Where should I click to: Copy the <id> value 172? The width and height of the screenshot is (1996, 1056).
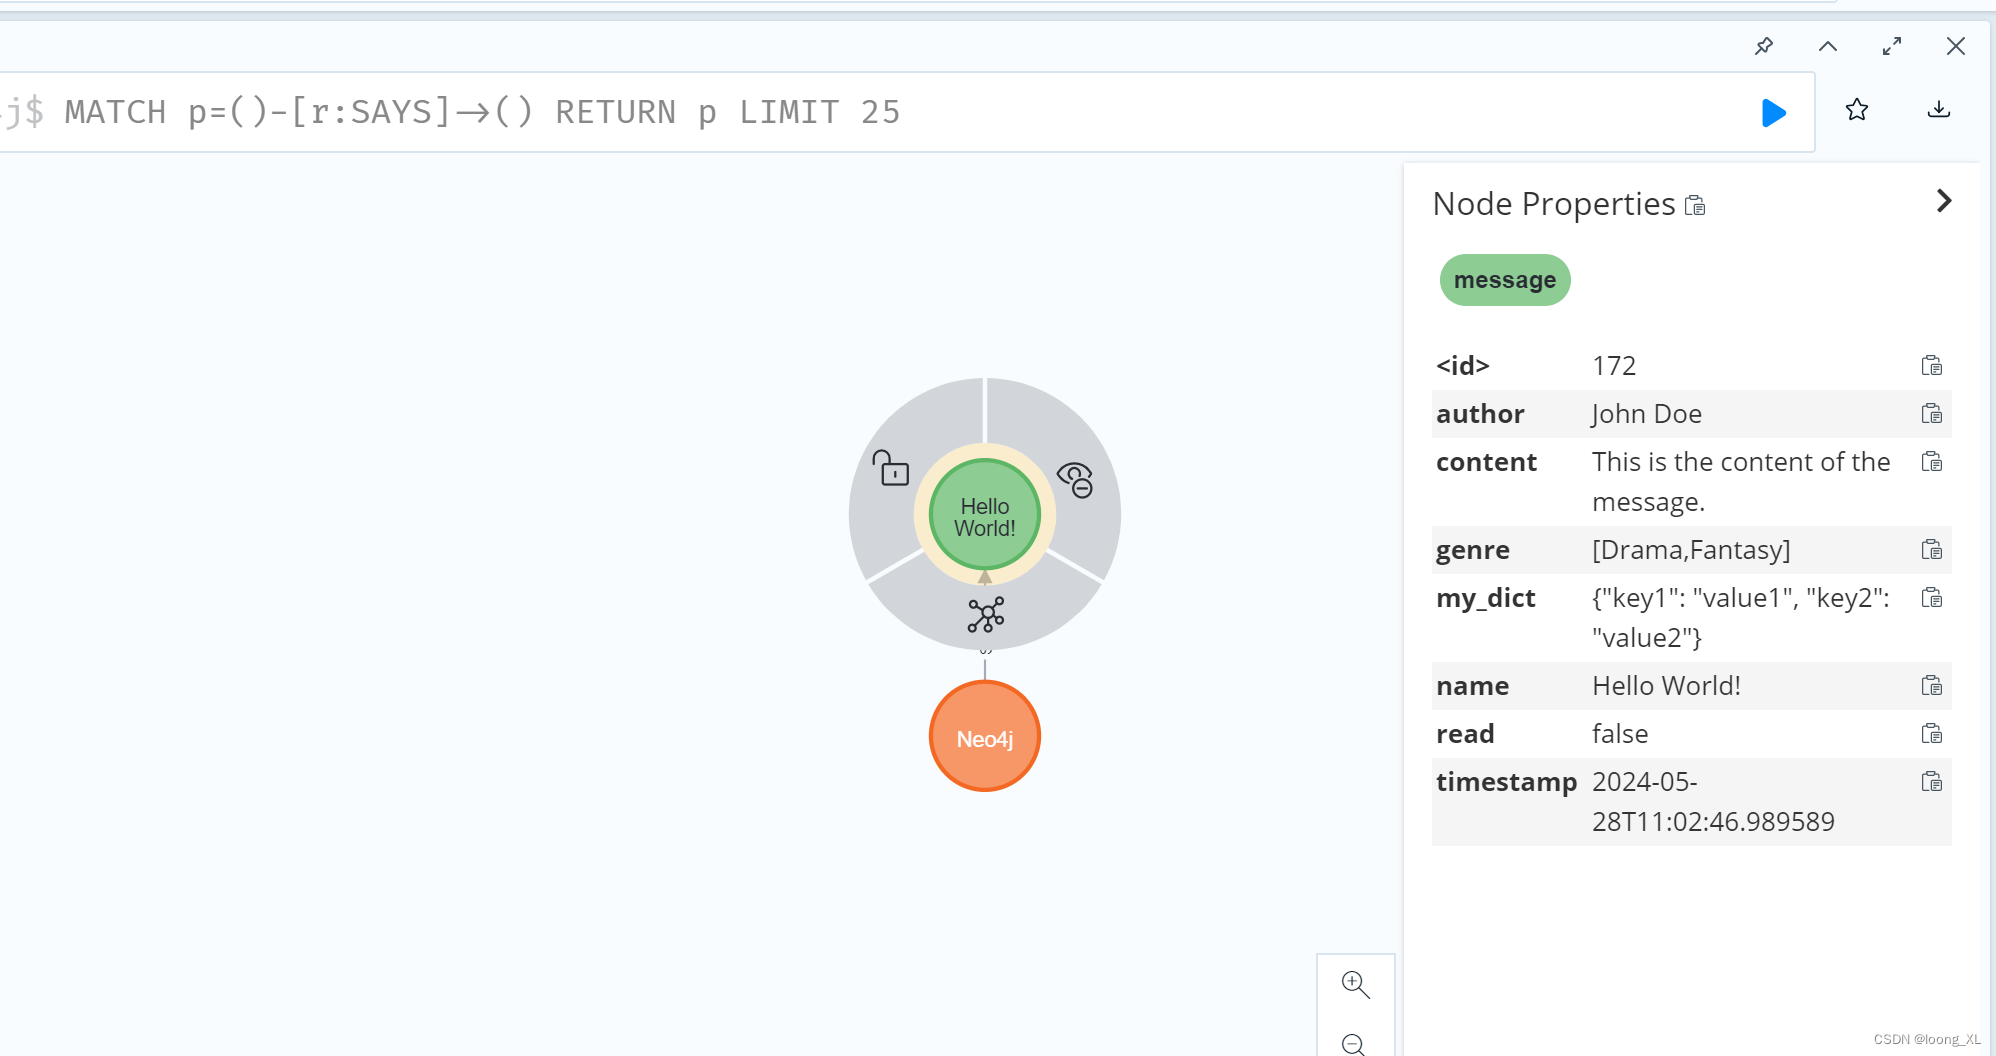click(x=1932, y=366)
